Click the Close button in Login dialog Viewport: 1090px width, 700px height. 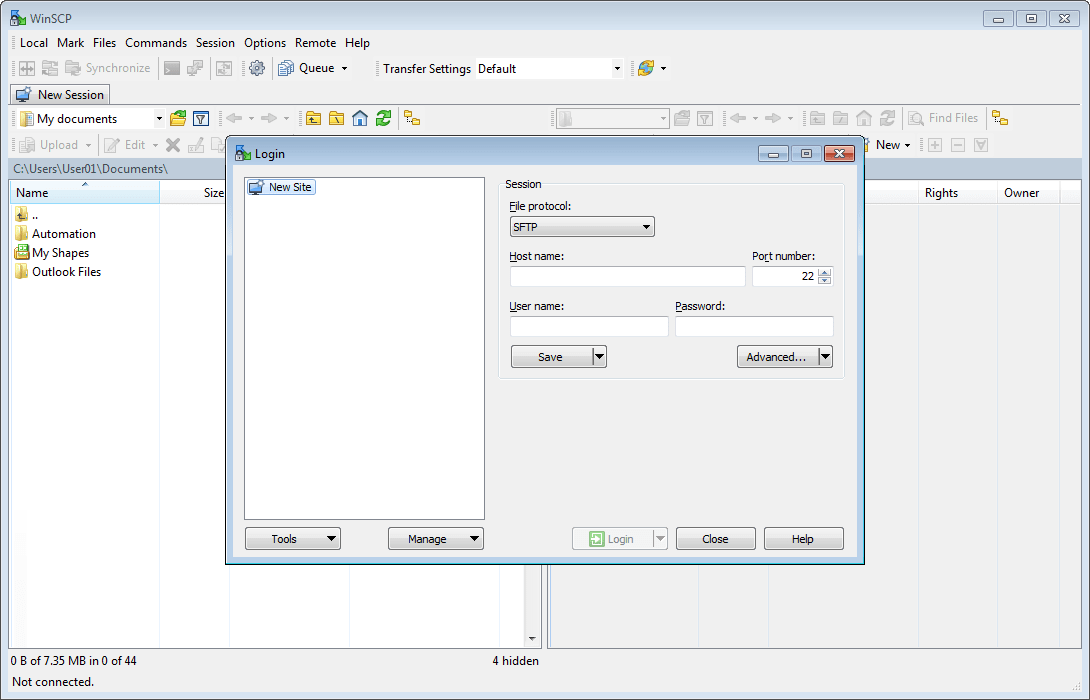pos(715,539)
